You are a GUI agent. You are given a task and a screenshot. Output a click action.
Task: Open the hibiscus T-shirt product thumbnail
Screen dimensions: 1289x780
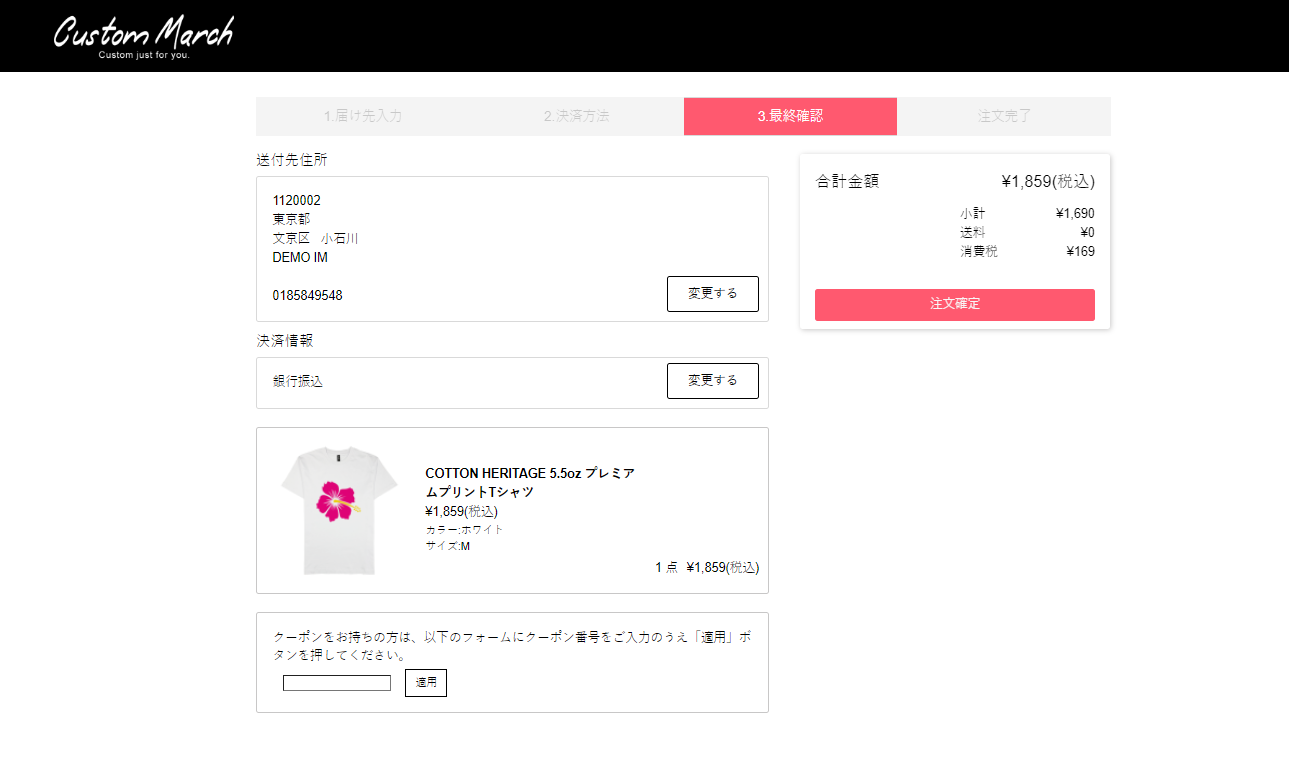tap(339, 510)
